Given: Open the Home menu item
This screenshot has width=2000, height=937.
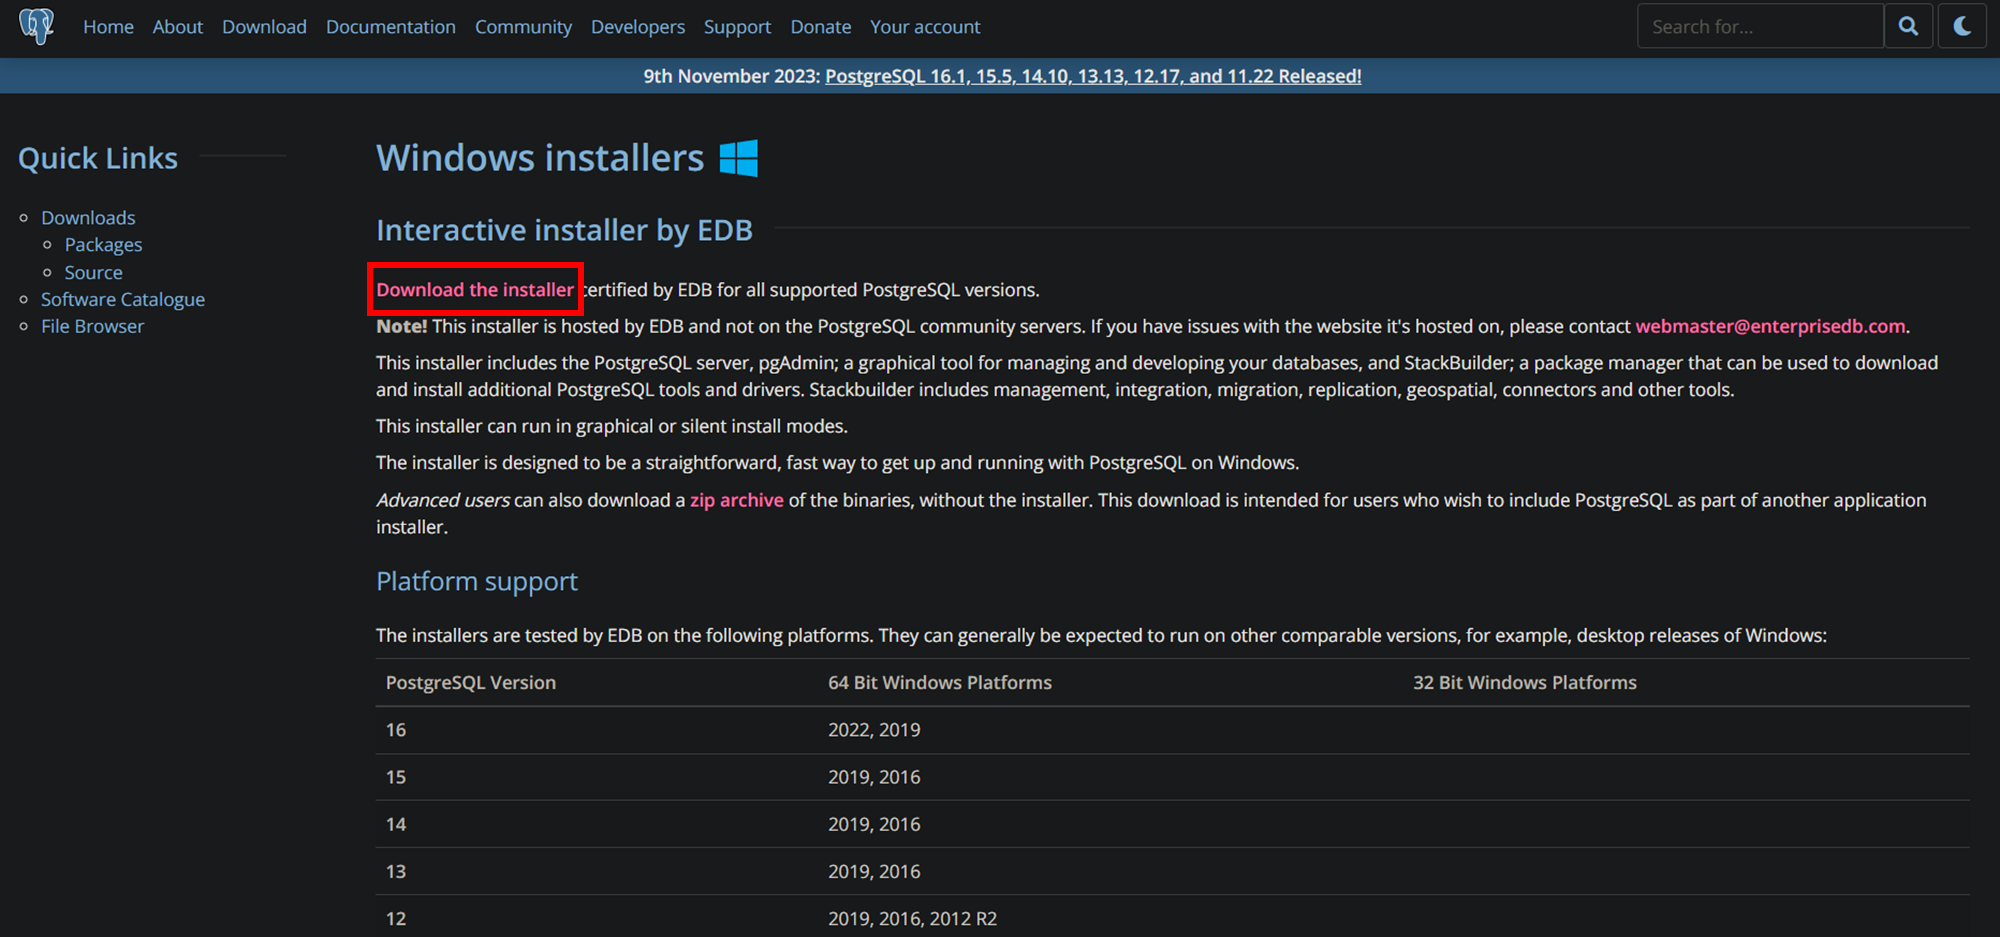Looking at the screenshot, I should pyautogui.click(x=108, y=27).
